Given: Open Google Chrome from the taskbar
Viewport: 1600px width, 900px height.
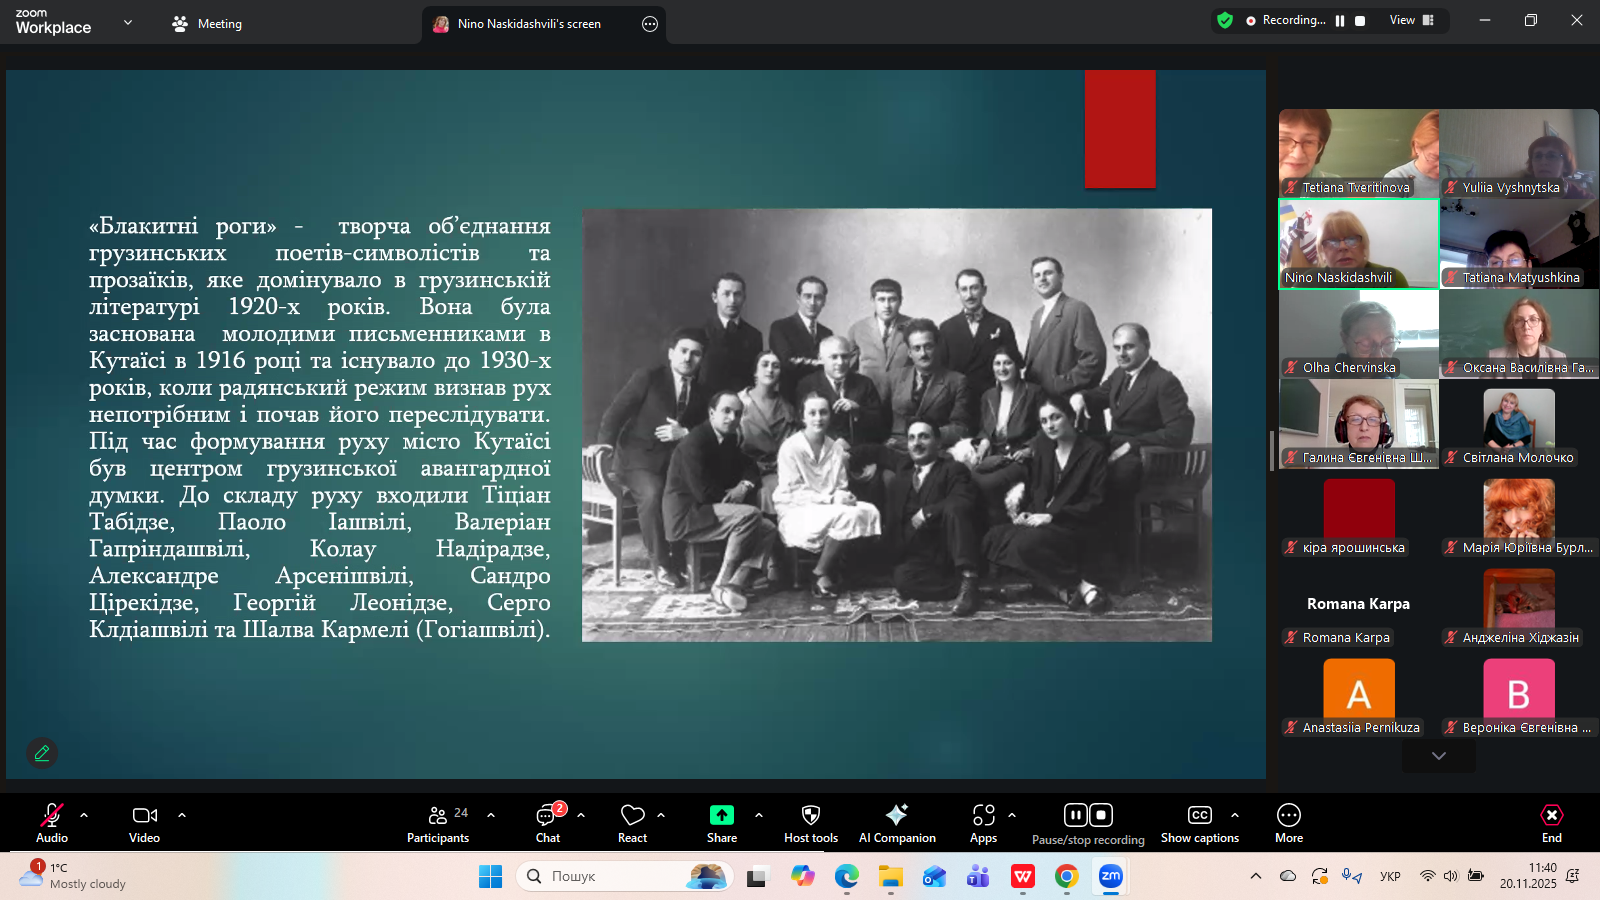Looking at the screenshot, I should point(1066,877).
